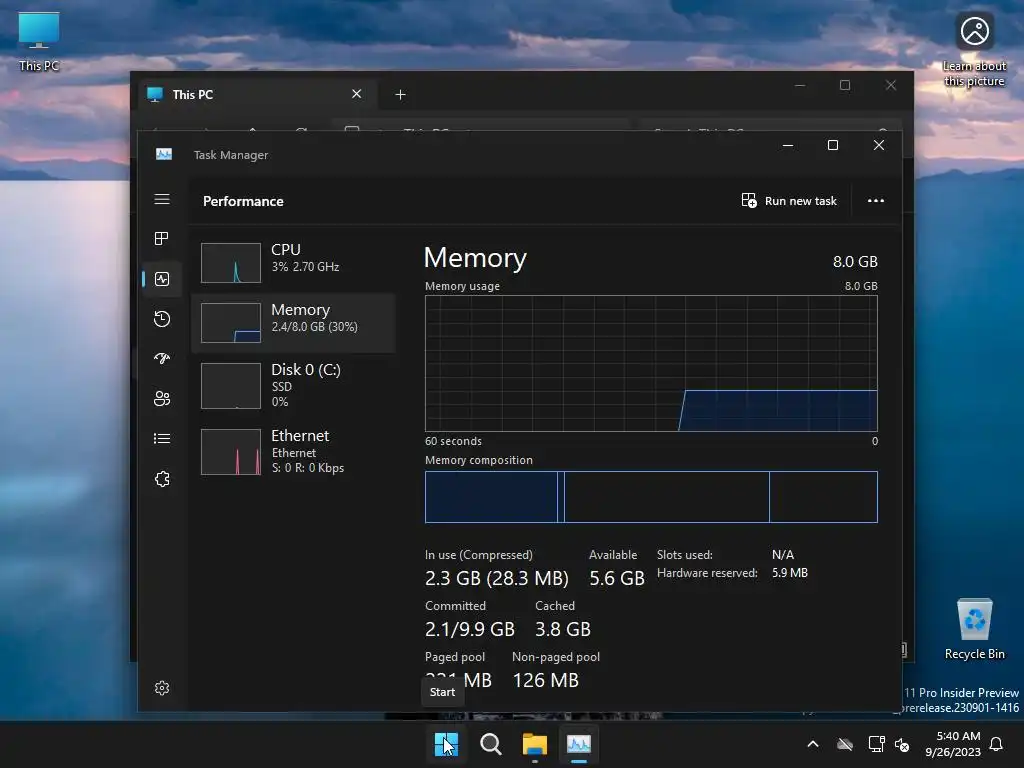Open the Startup apps icon in sidebar
1024x768 pixels.
tap(162, 359)
